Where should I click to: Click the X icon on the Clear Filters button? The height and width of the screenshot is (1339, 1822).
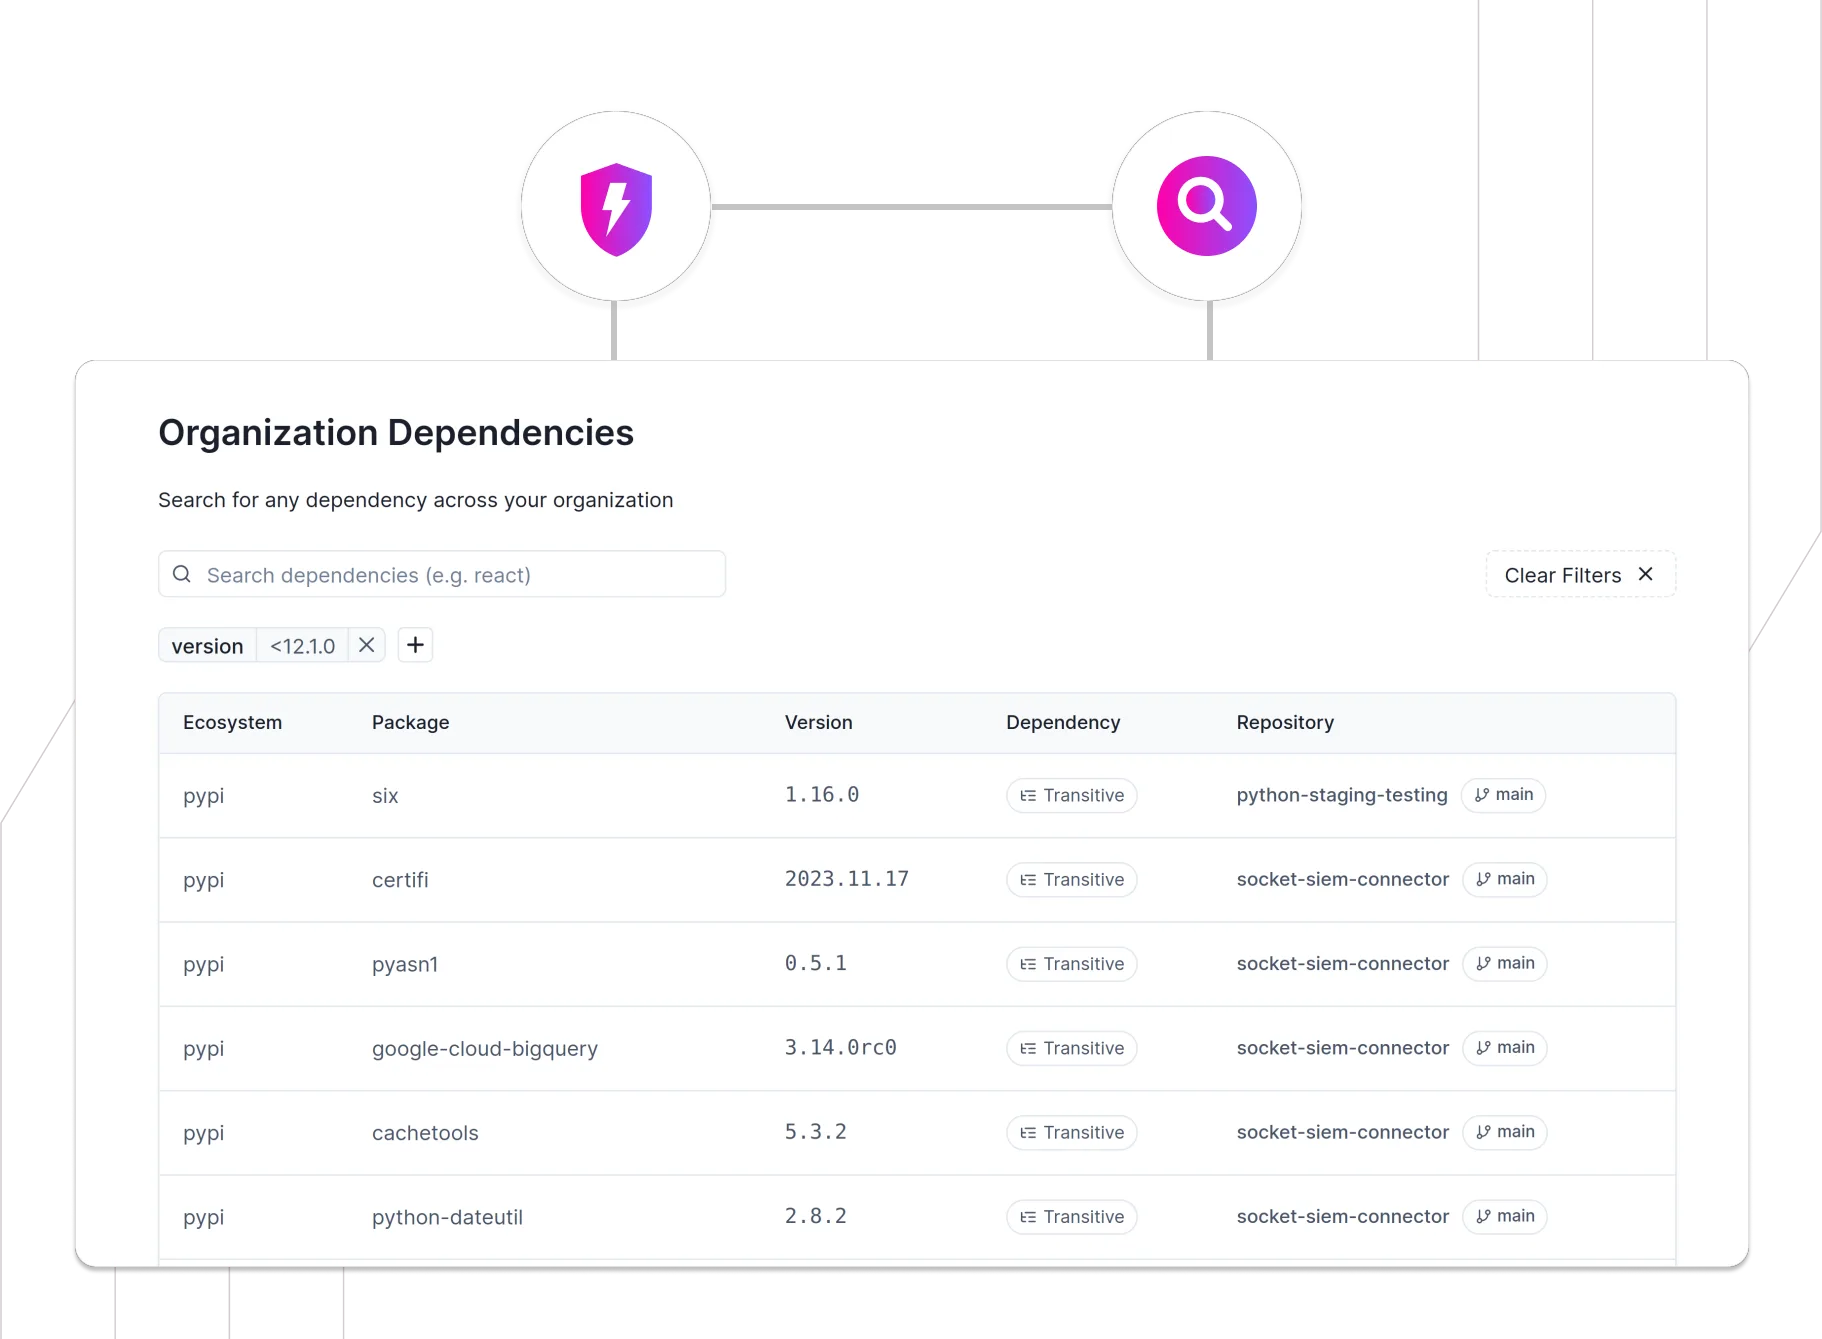click(x=1646, y=573)
